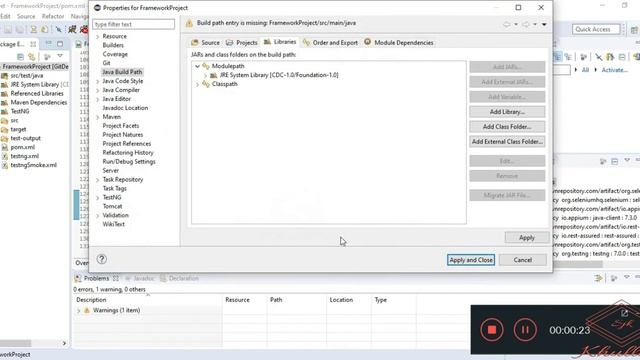This screenshot has height=360, width=640.
Task: Select Coverage in properties tree
Action: (x=115, y=54)
